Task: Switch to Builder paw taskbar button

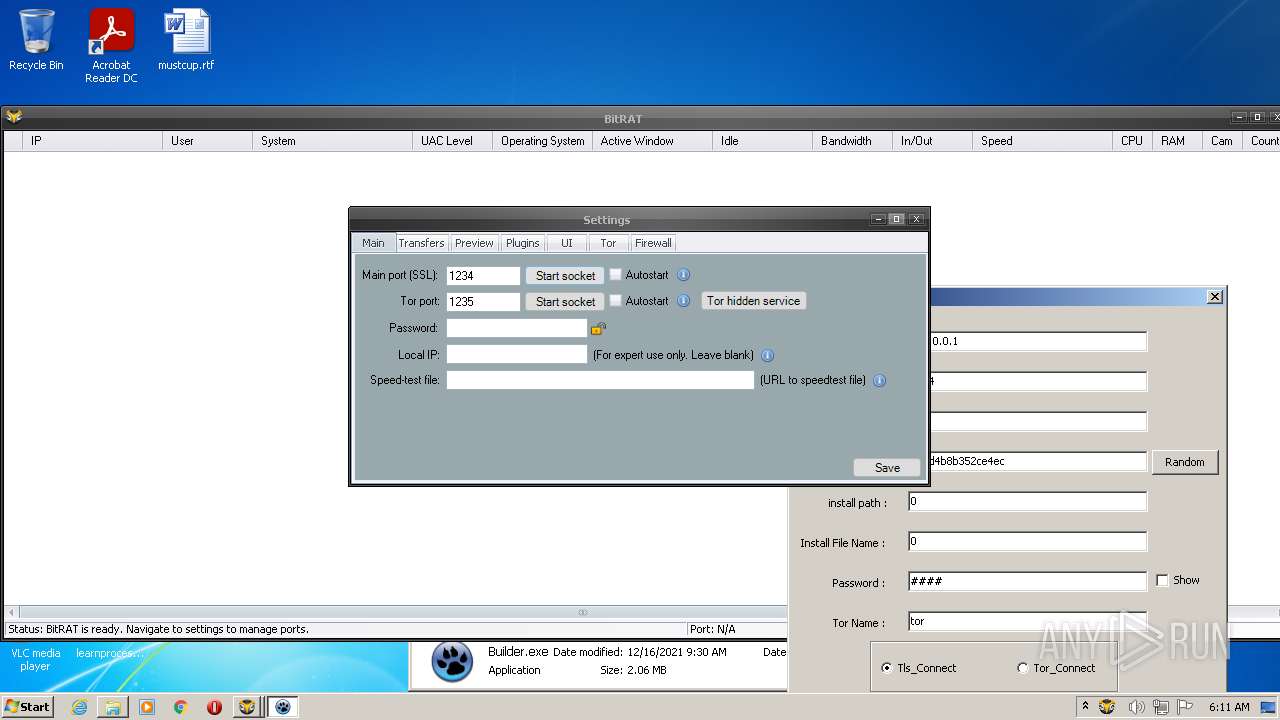Action: [x=283, y=707]
